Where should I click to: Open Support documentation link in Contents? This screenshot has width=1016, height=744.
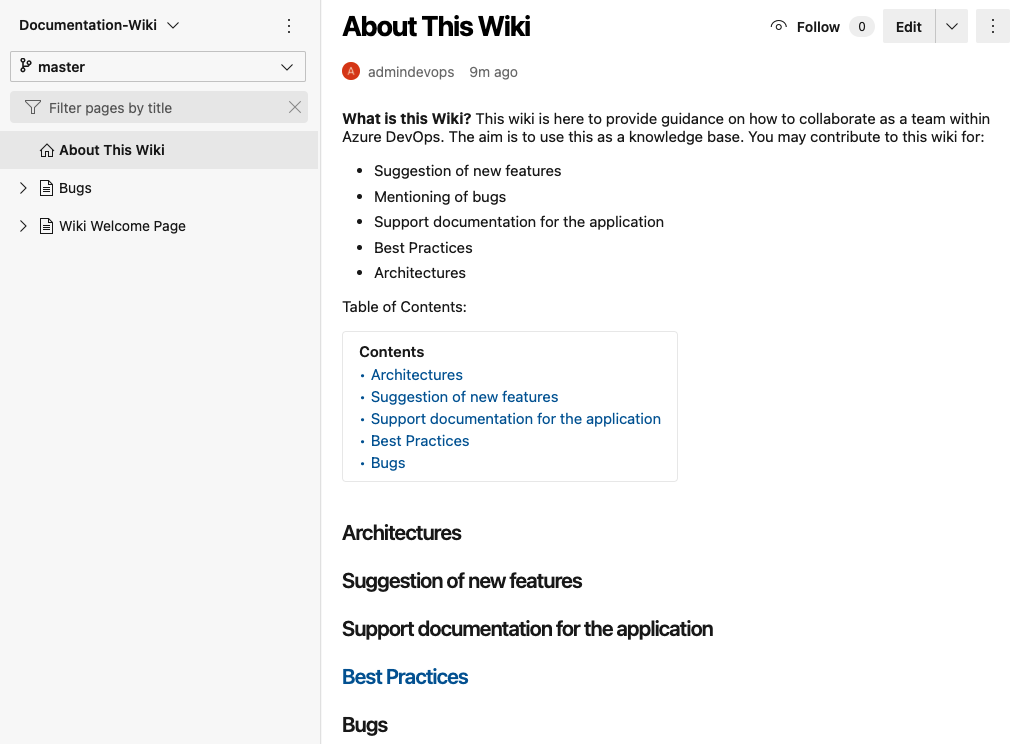coord(515,419)
